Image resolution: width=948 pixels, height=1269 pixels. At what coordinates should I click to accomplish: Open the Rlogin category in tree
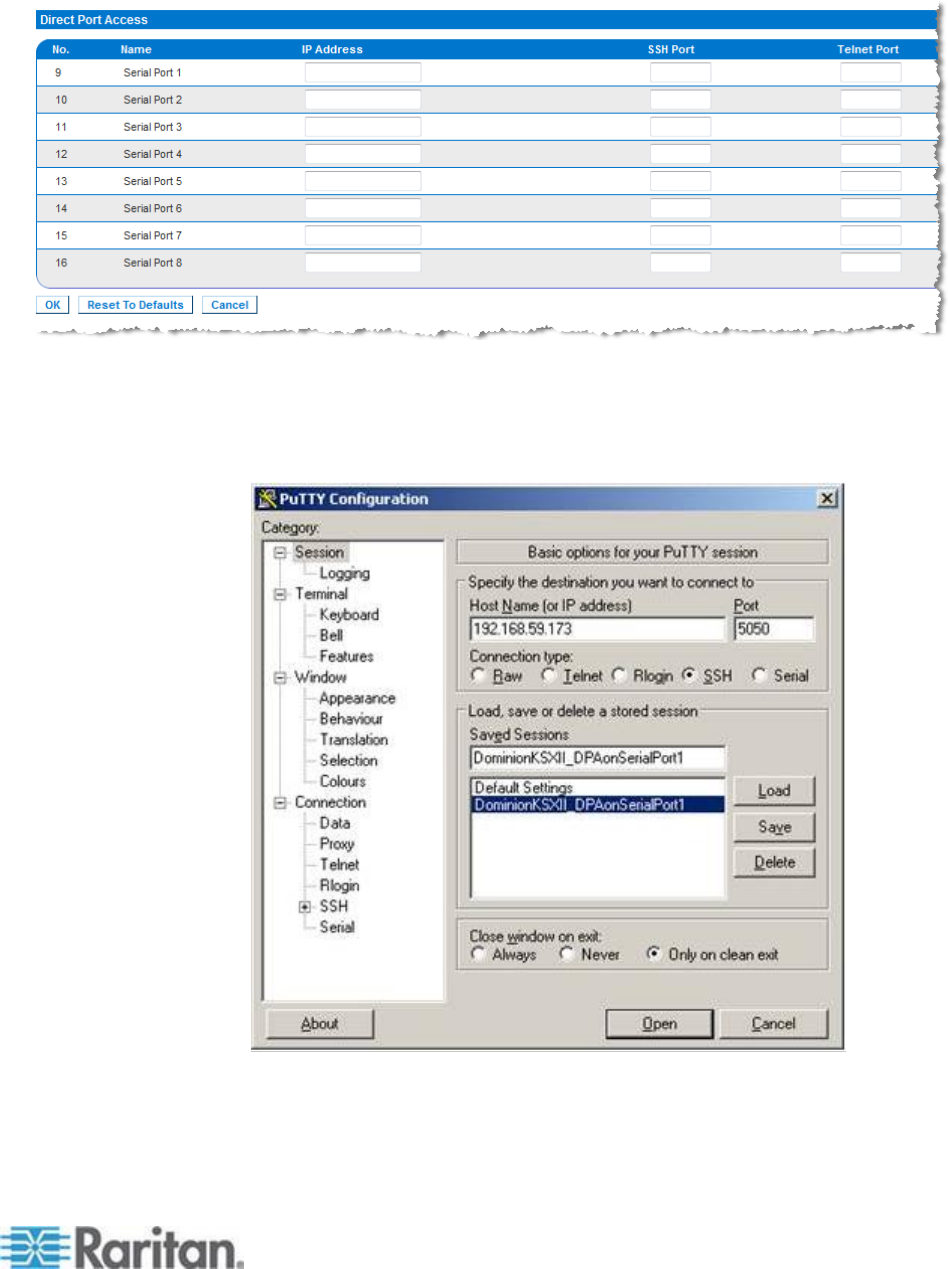click(339, 885)
